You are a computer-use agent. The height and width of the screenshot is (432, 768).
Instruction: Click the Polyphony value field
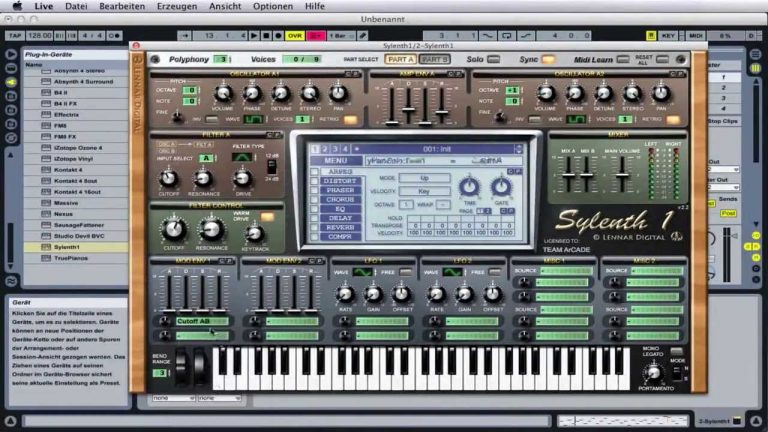pyautogui.click(x=222, y=59)
